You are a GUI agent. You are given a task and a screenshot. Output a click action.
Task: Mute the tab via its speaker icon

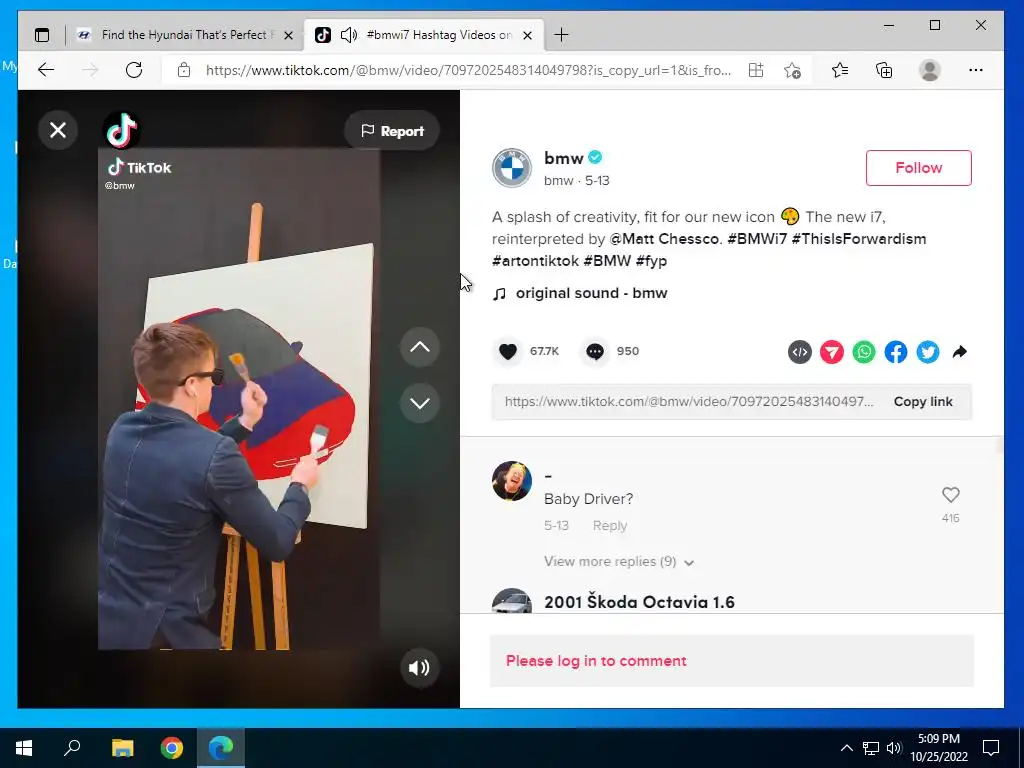[x=349, y=35]
